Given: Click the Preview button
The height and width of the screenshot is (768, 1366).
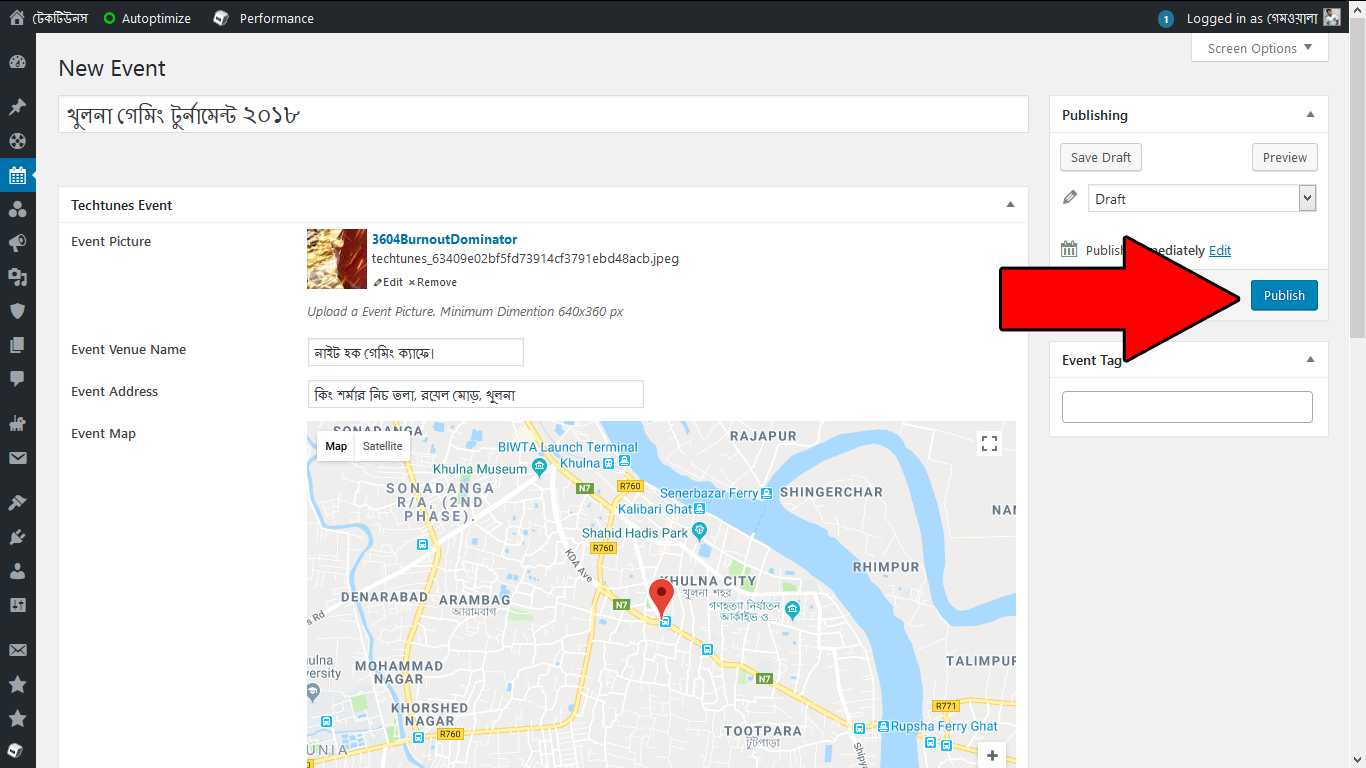Looking at the screenshot, I should pyautogui.click(x=1285, y=157).
